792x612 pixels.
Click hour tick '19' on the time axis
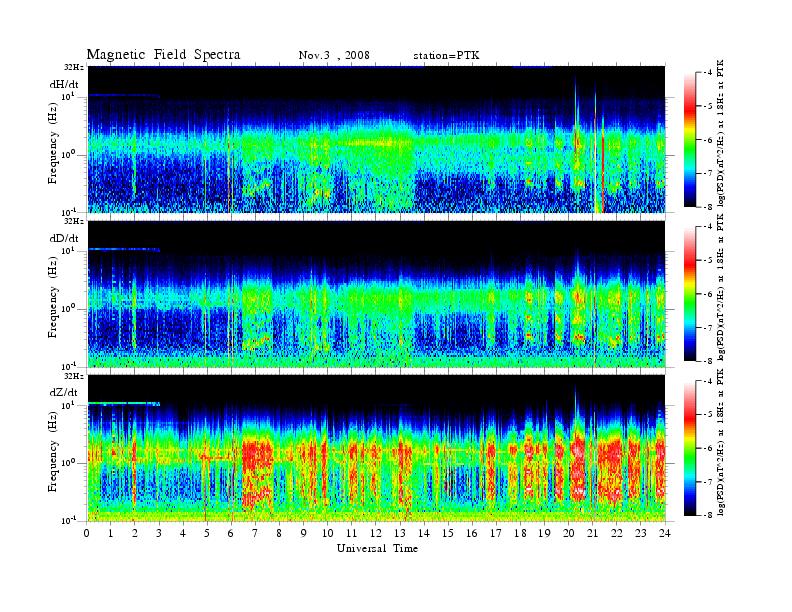tap(544, 533)
